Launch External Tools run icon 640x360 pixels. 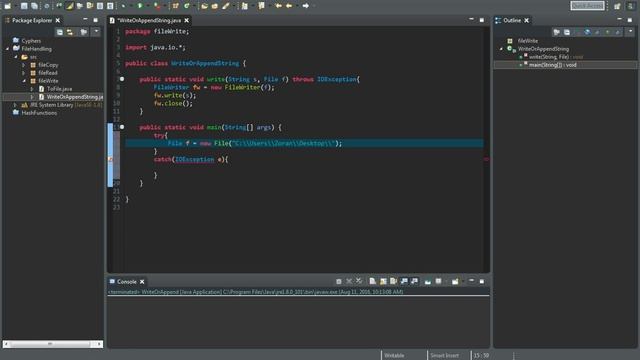(x=157, y=6)
